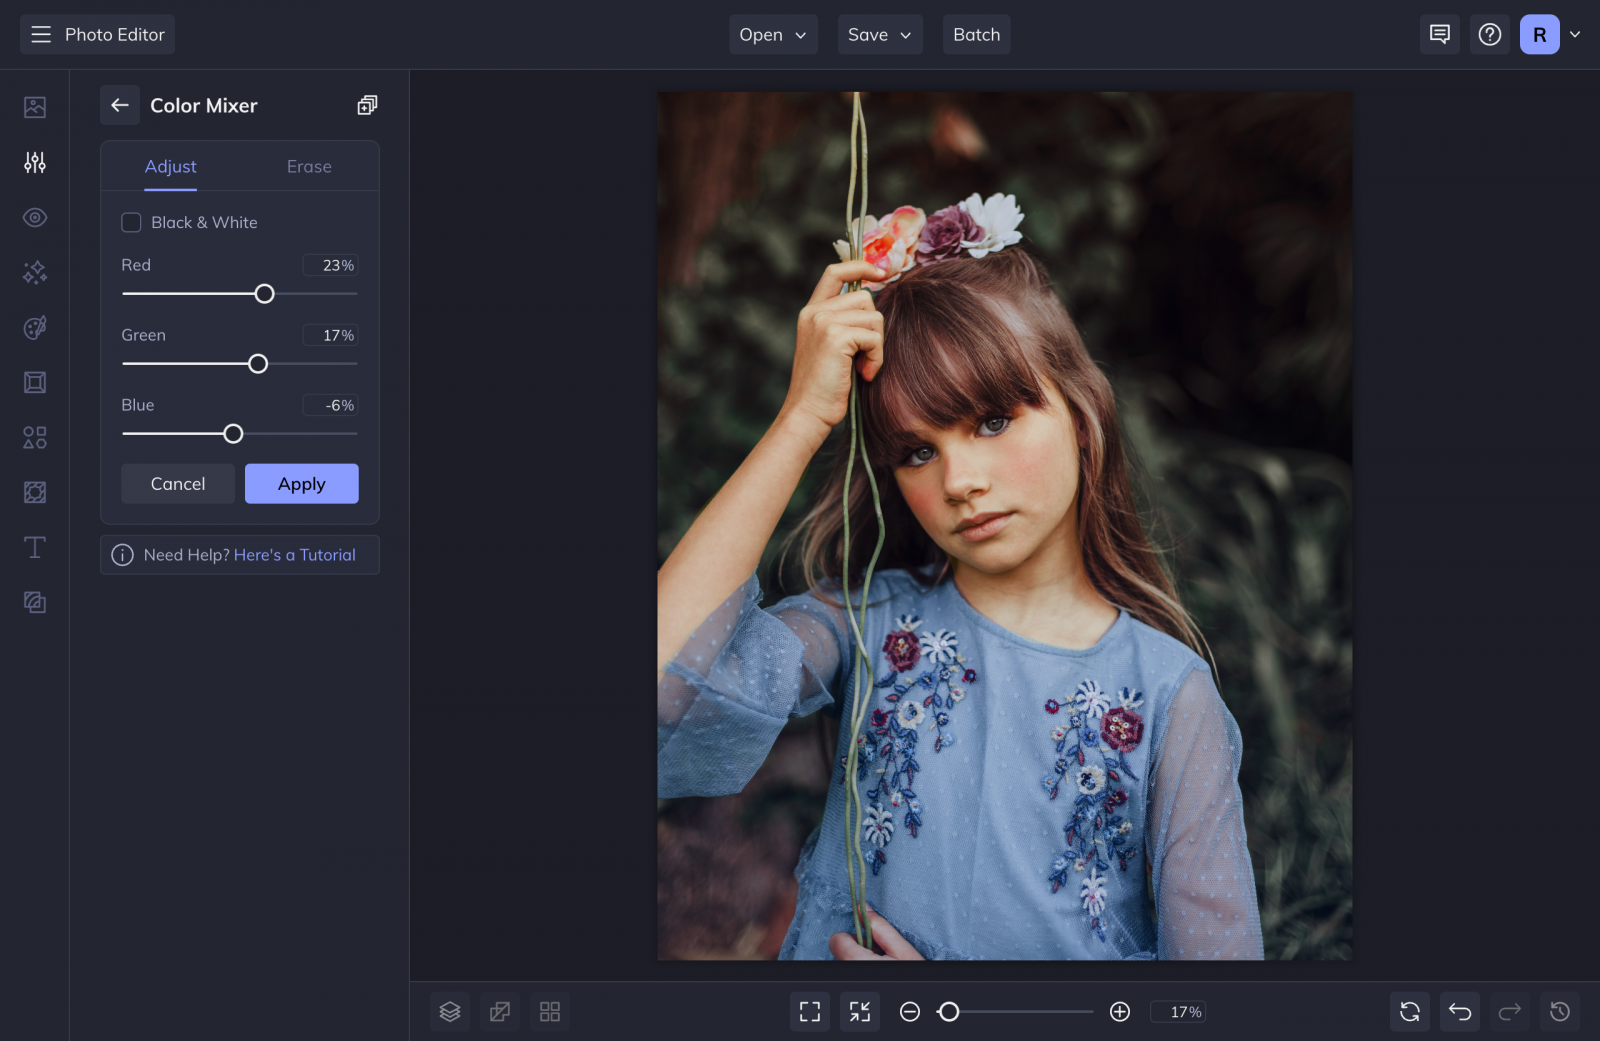Switch to the Erase tab
The image size is (1600, 1041).
click(308, 166)
